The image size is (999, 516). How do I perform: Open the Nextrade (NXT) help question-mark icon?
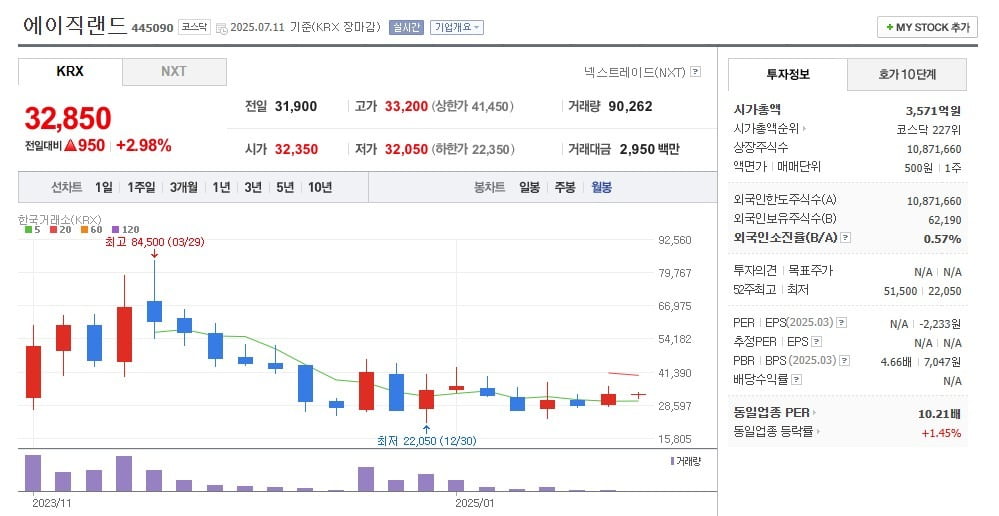[696, 72]
